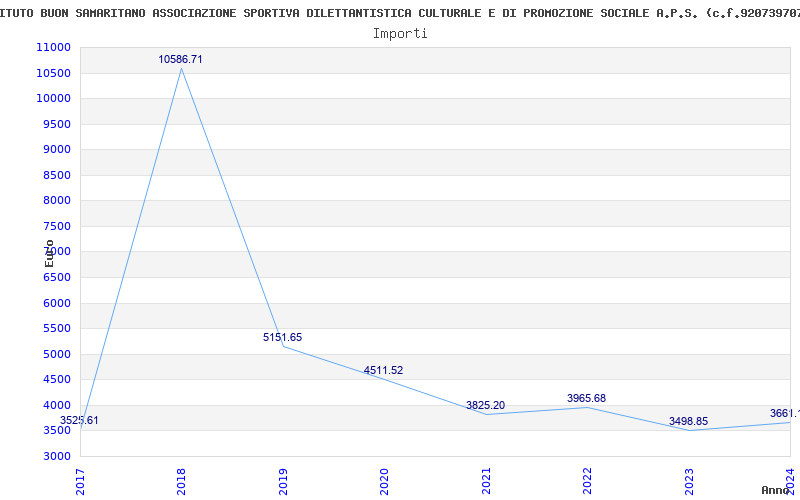The image size is (800, 500).
Task: Select the 2017 x-axis label
Action: [80, 482]
